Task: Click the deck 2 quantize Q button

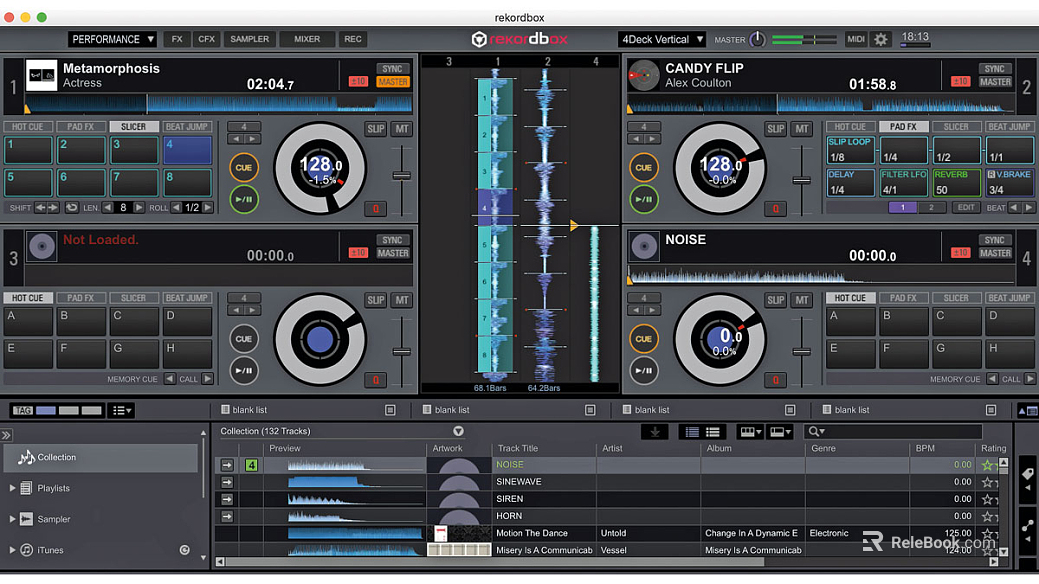Action: (x=775, y=209)
